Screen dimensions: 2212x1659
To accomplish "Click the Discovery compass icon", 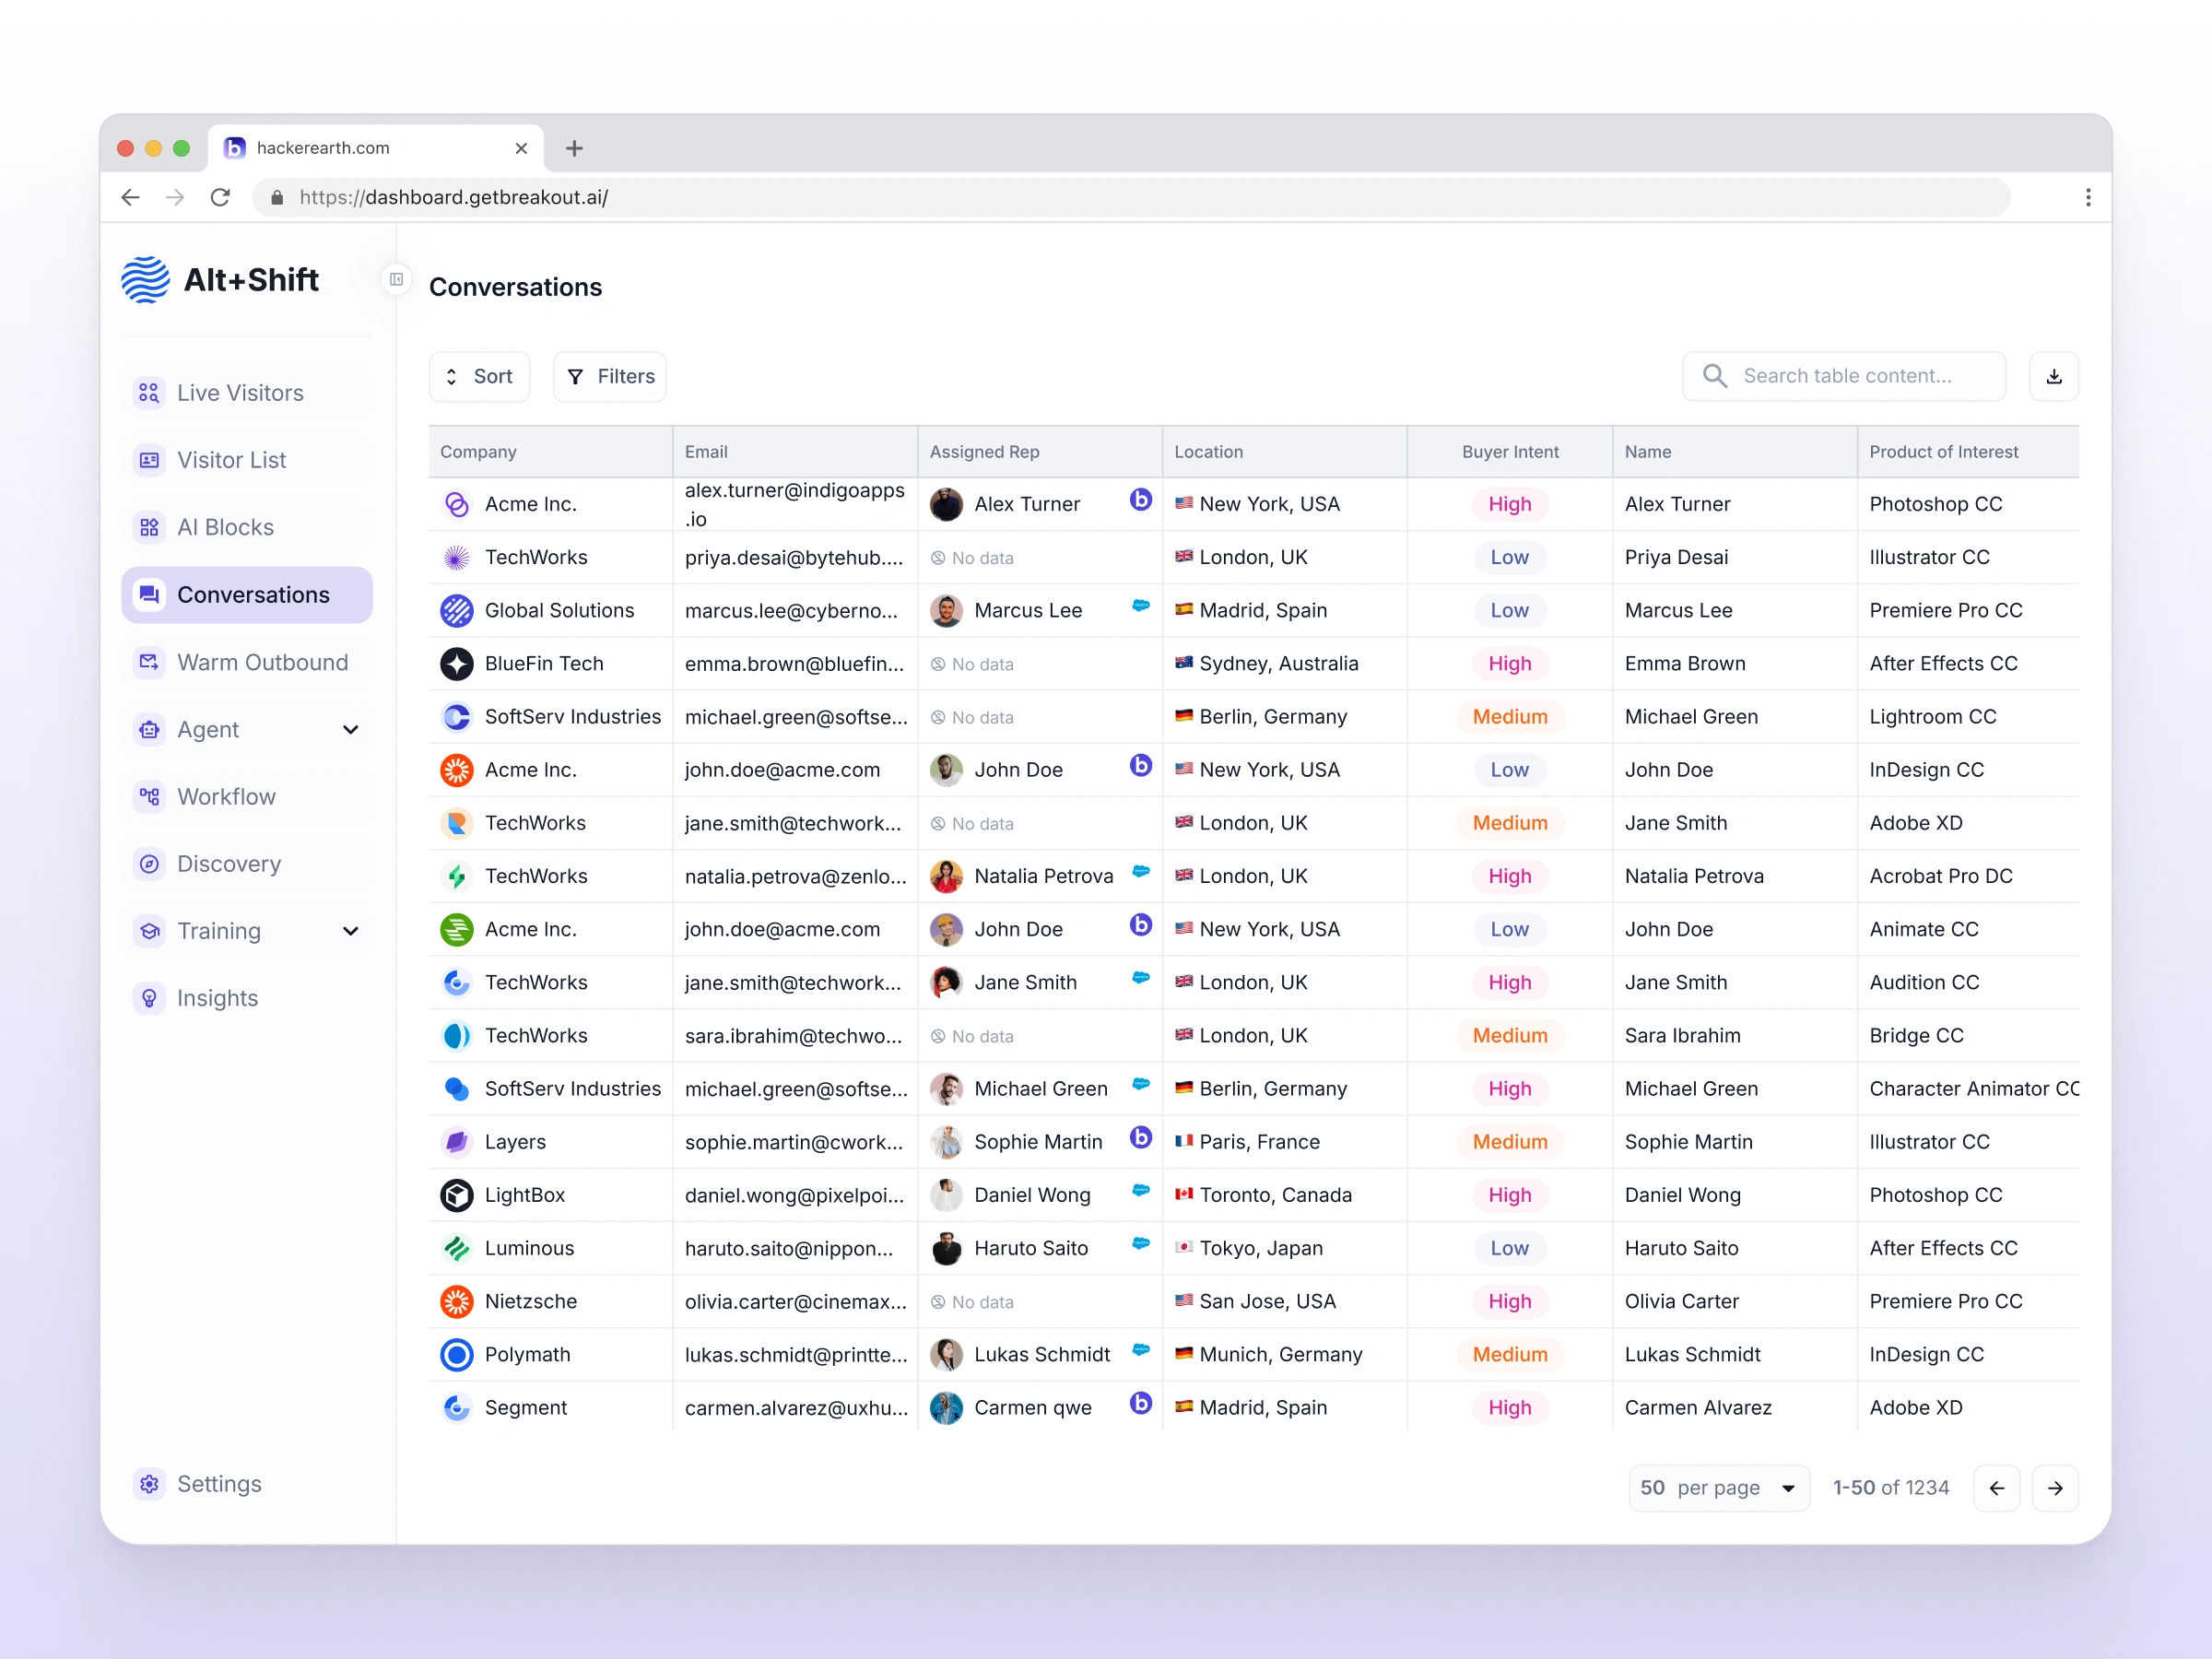I will coord(149,864).
